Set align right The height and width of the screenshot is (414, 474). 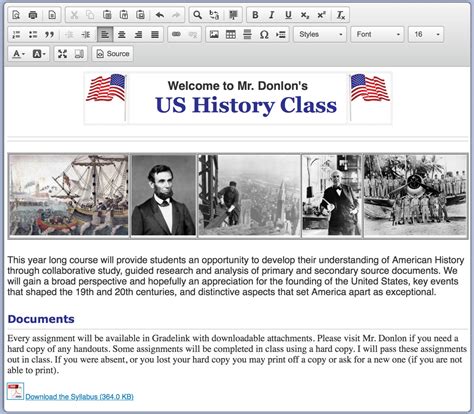(x=138, y=34)
